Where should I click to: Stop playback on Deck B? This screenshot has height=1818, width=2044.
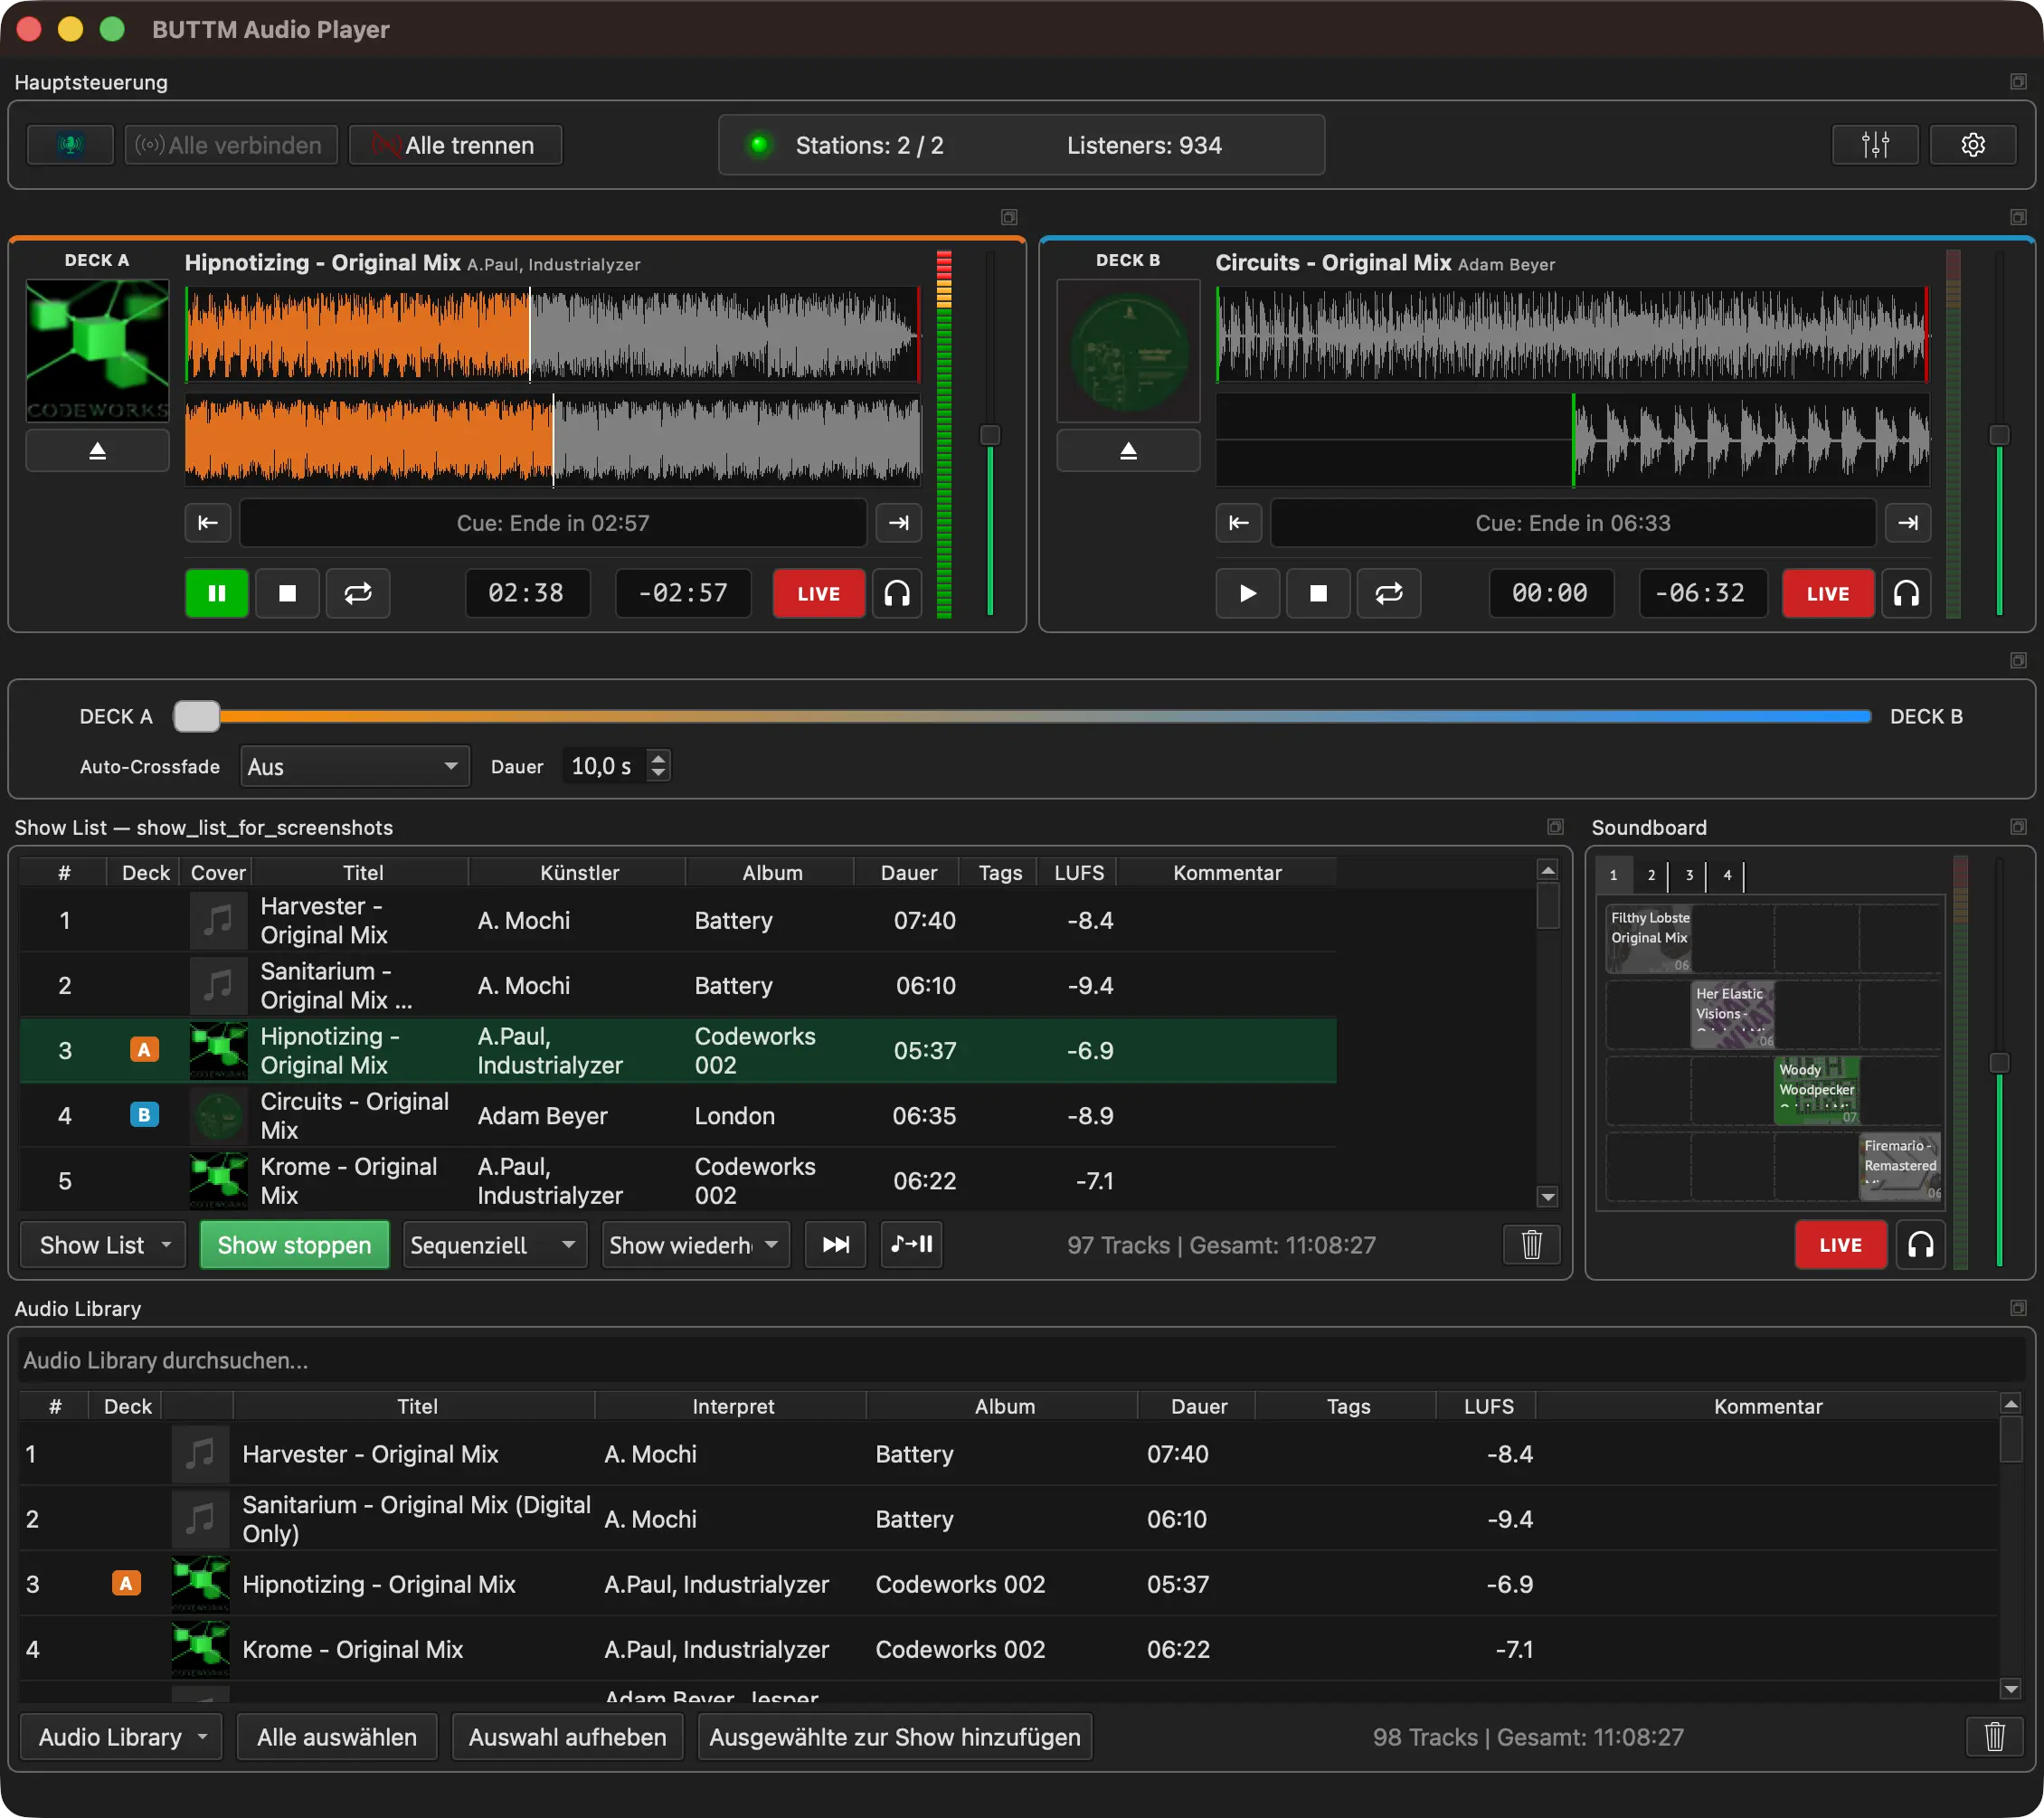click(1318, 594)
